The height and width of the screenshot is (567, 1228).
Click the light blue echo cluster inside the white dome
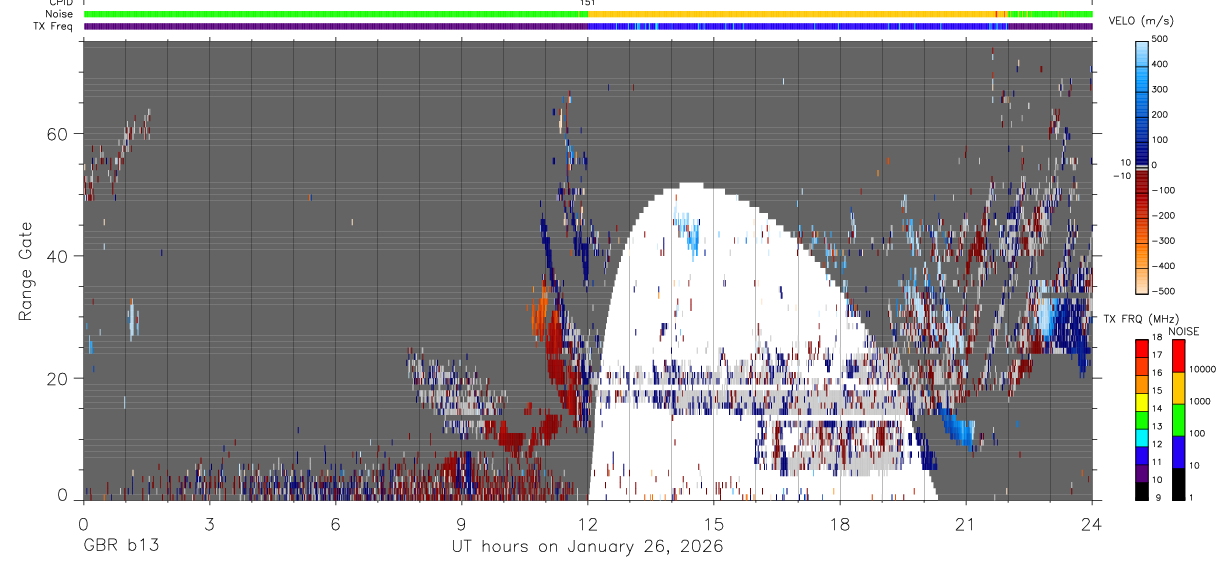687,231
